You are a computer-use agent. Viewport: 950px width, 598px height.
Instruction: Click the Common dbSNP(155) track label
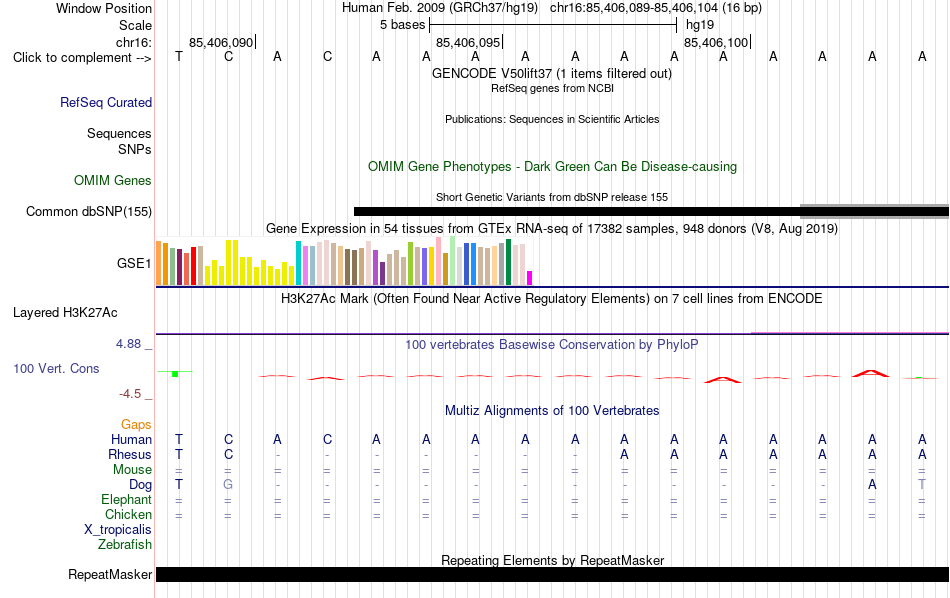coord(88,211)
